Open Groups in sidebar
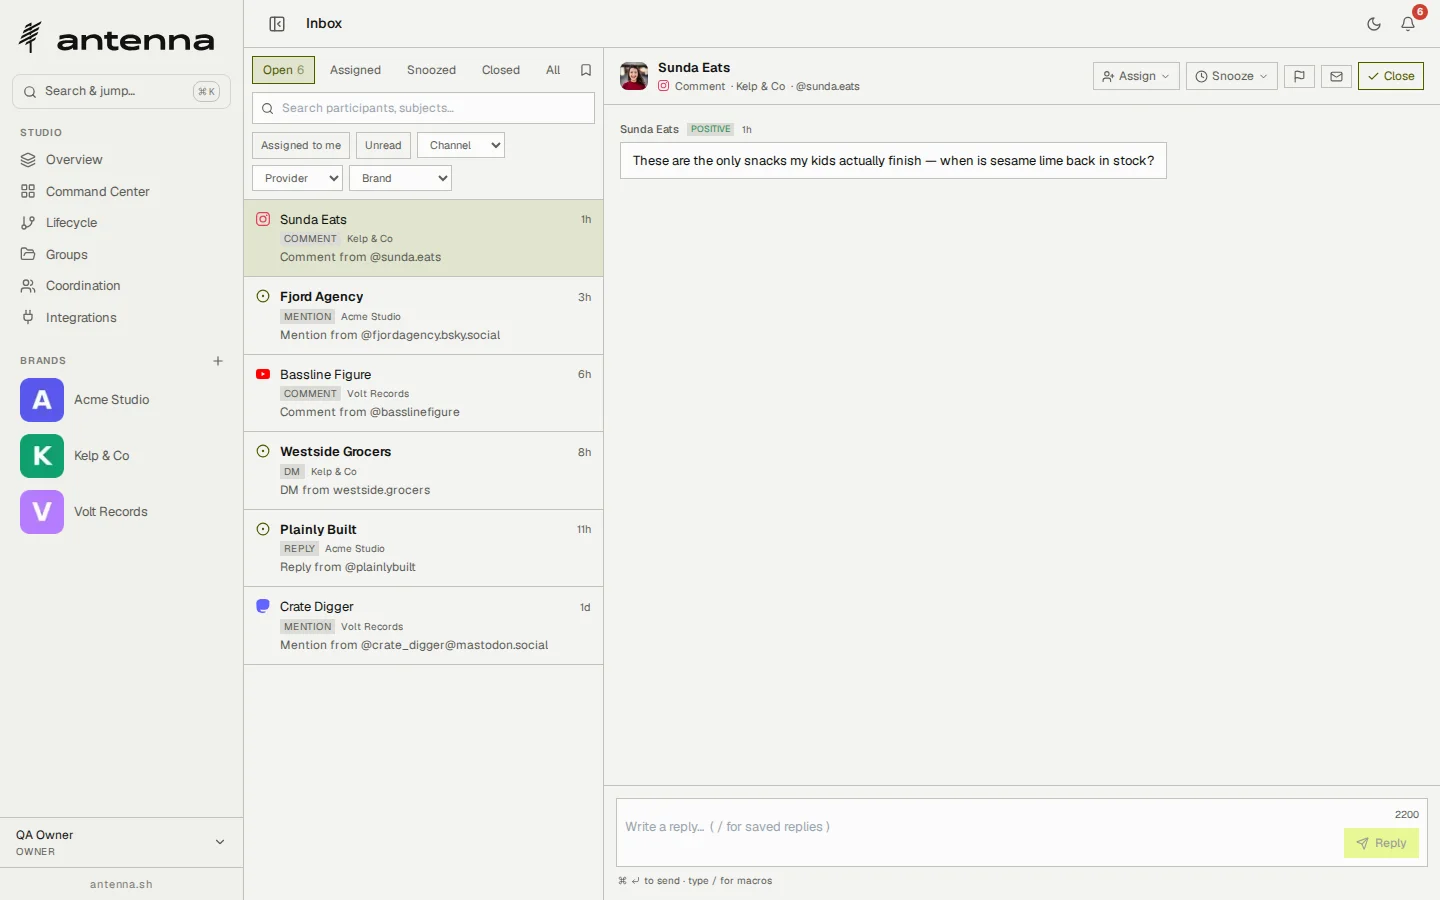1440x900 pixels. 121,254
